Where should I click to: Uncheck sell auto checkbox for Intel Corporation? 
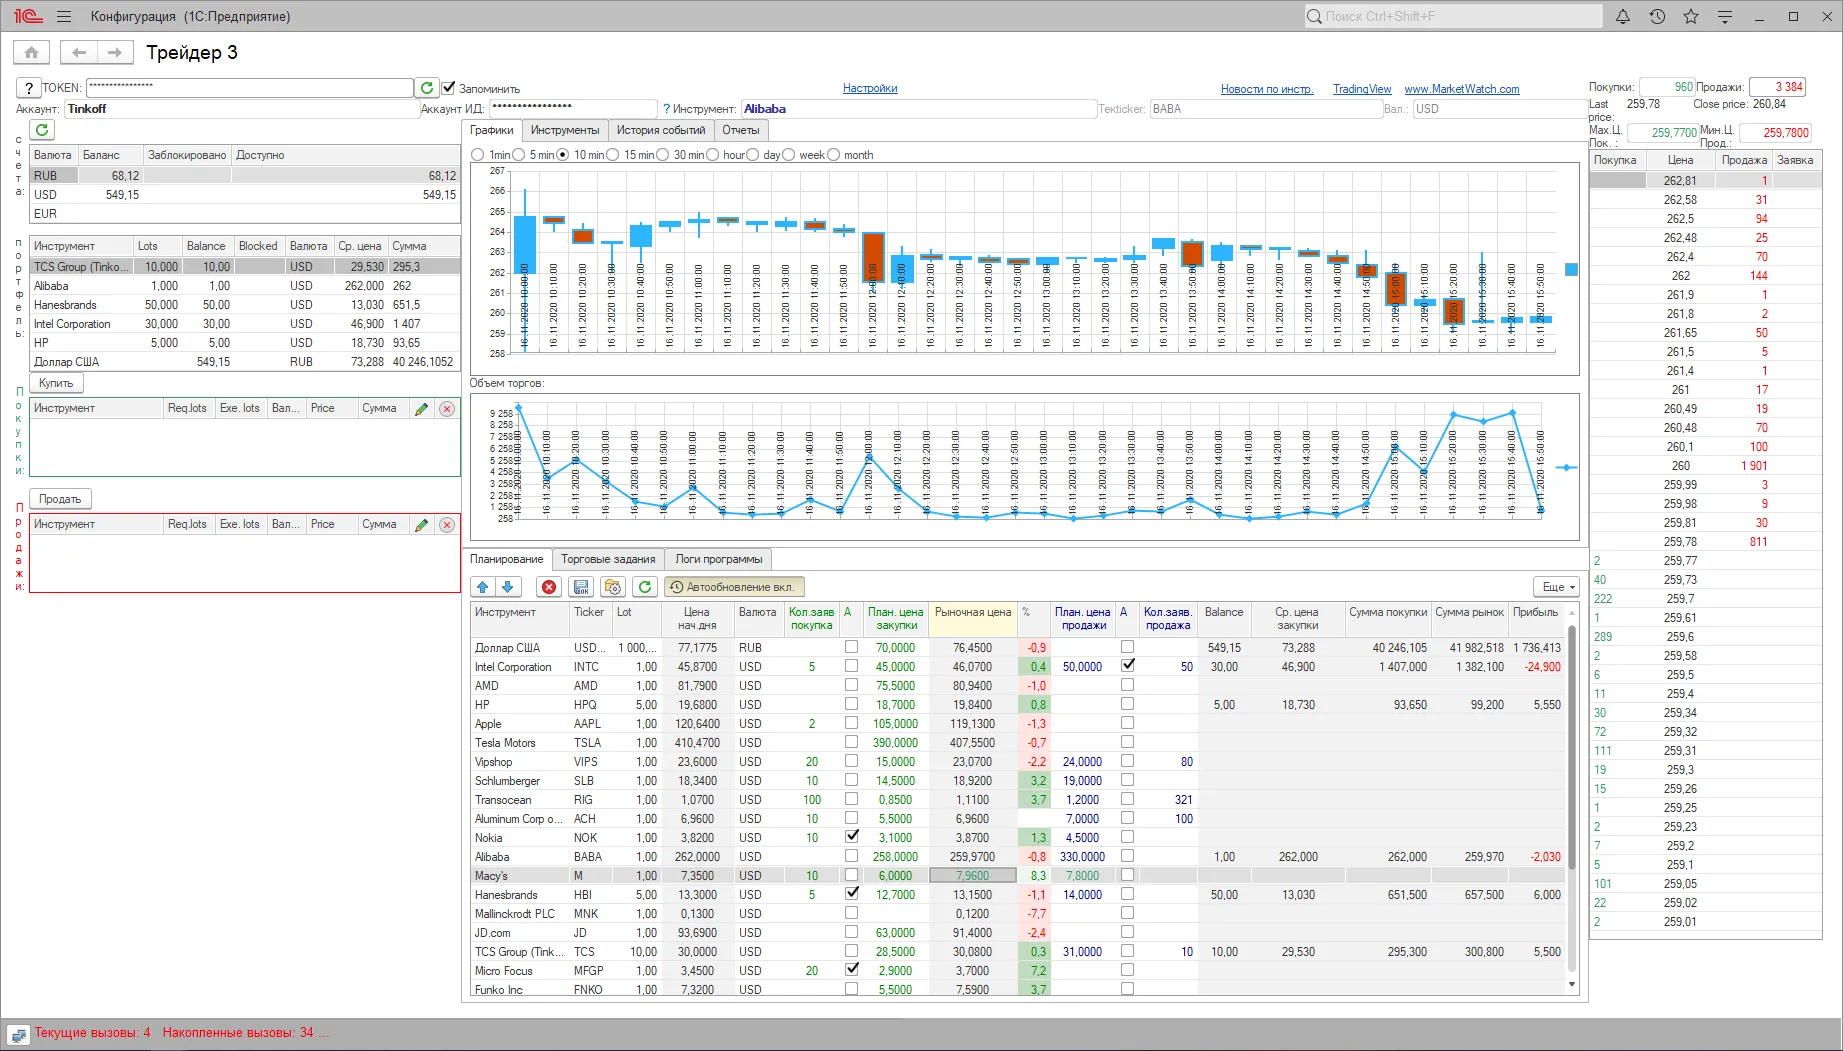click(1128, 665)
